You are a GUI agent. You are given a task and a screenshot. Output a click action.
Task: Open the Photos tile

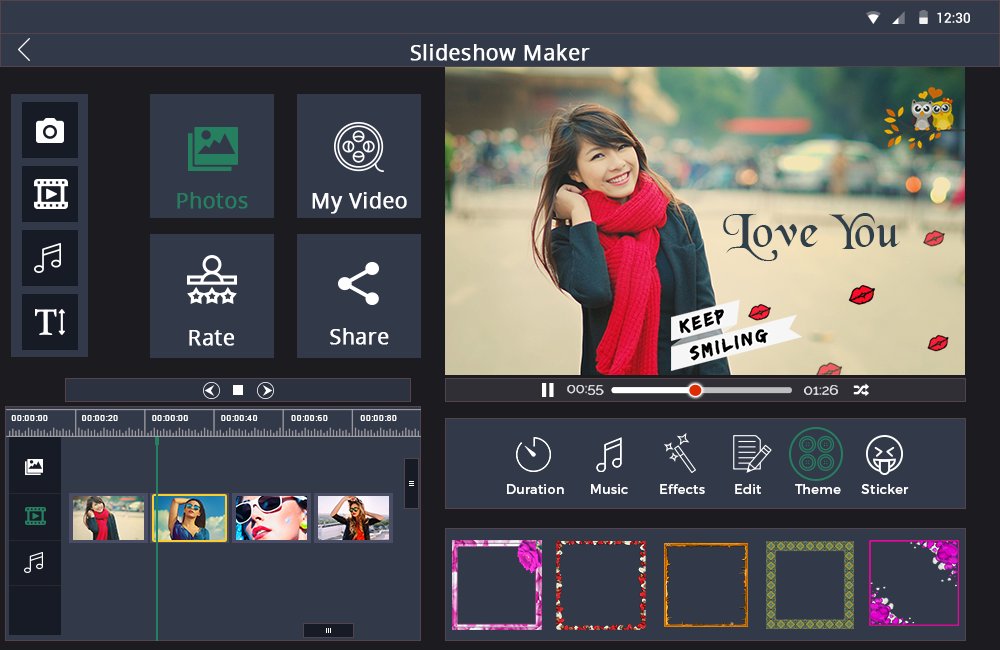(x=212, y=156)
